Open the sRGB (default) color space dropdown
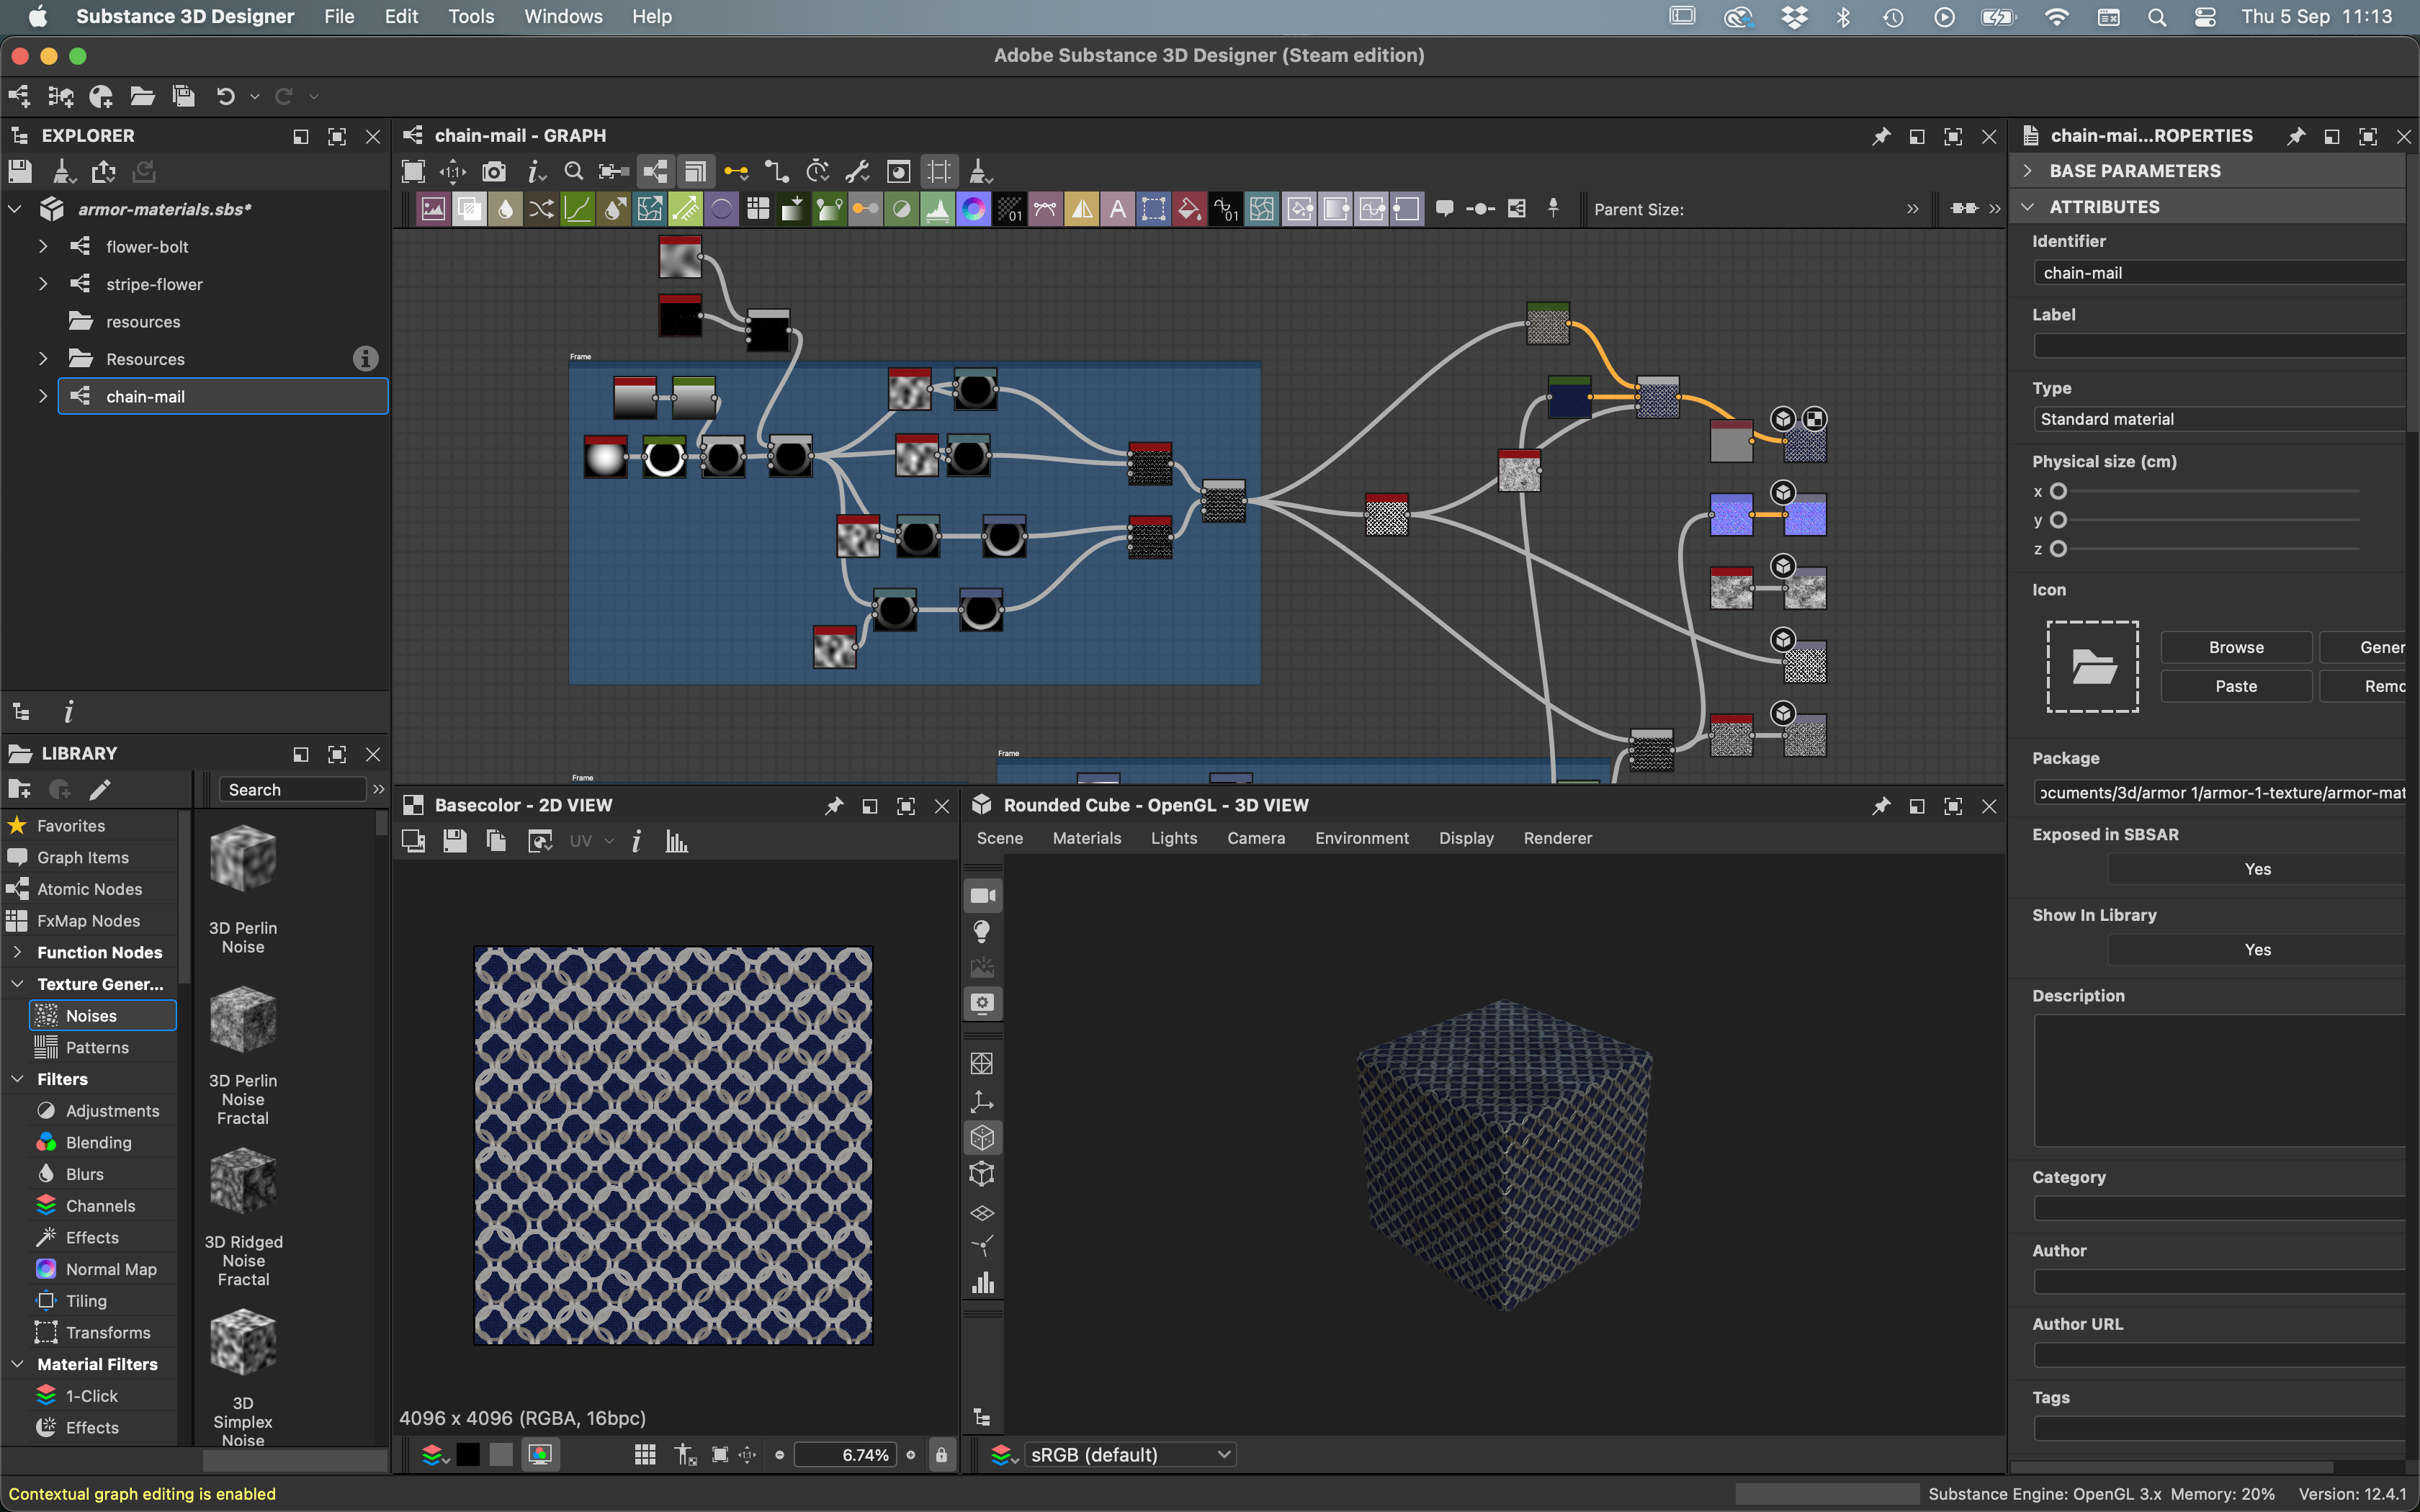The image size is (2420, 1512). point(1129,1455)
